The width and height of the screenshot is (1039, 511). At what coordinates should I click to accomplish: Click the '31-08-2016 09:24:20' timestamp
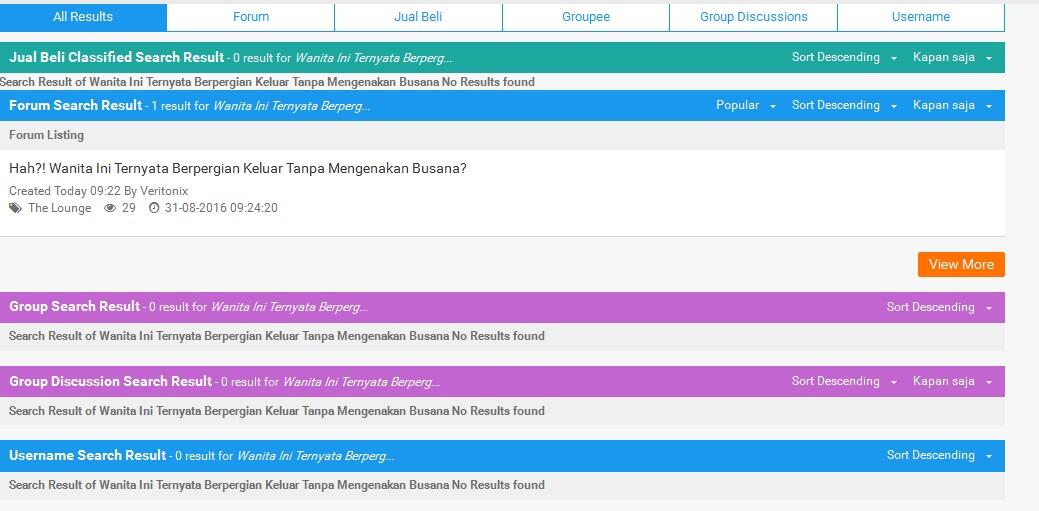[x=221, y=208]
